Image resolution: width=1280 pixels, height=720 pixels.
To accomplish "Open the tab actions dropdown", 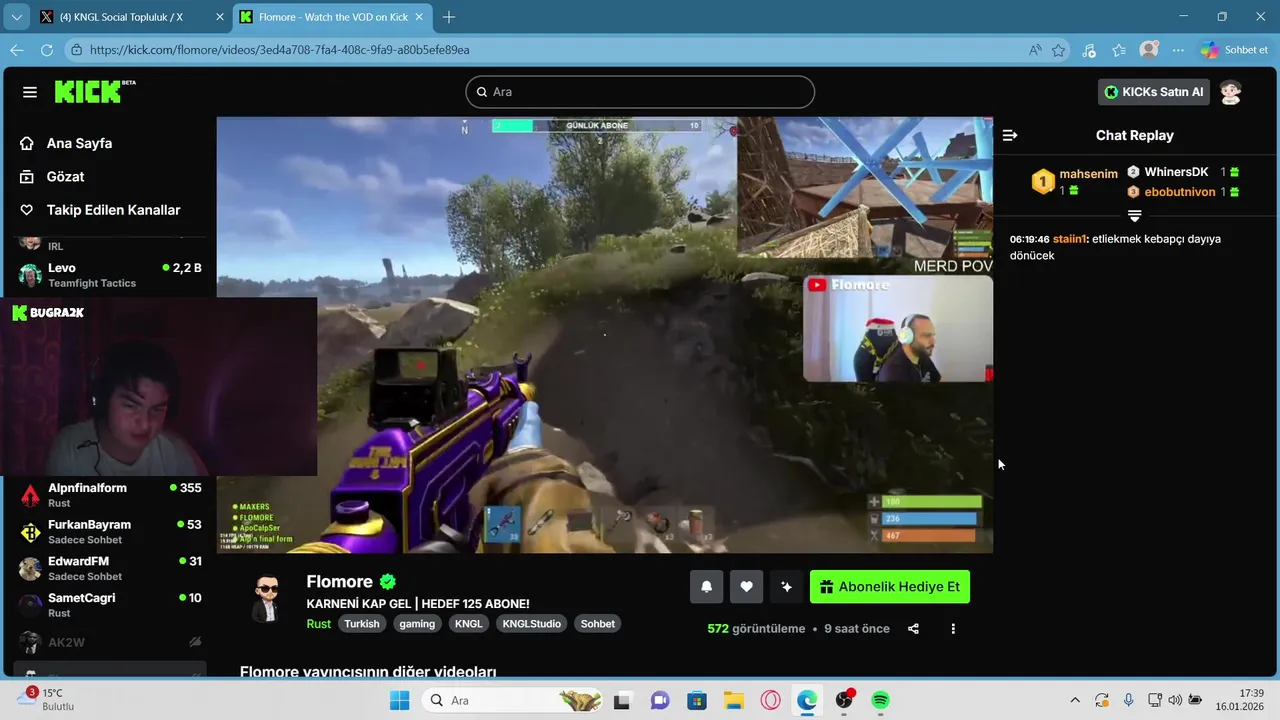I will point(16,17).
